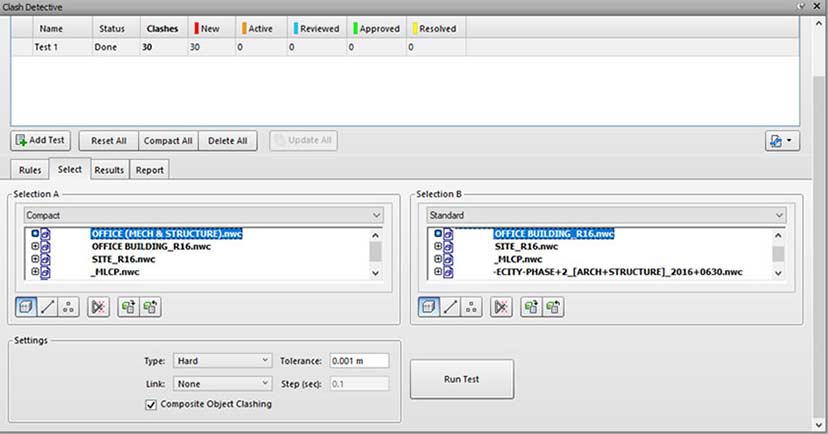The image size is (828, 434).
Task: Click Select in Scene icon under Selection A
Action: (150, 307)
